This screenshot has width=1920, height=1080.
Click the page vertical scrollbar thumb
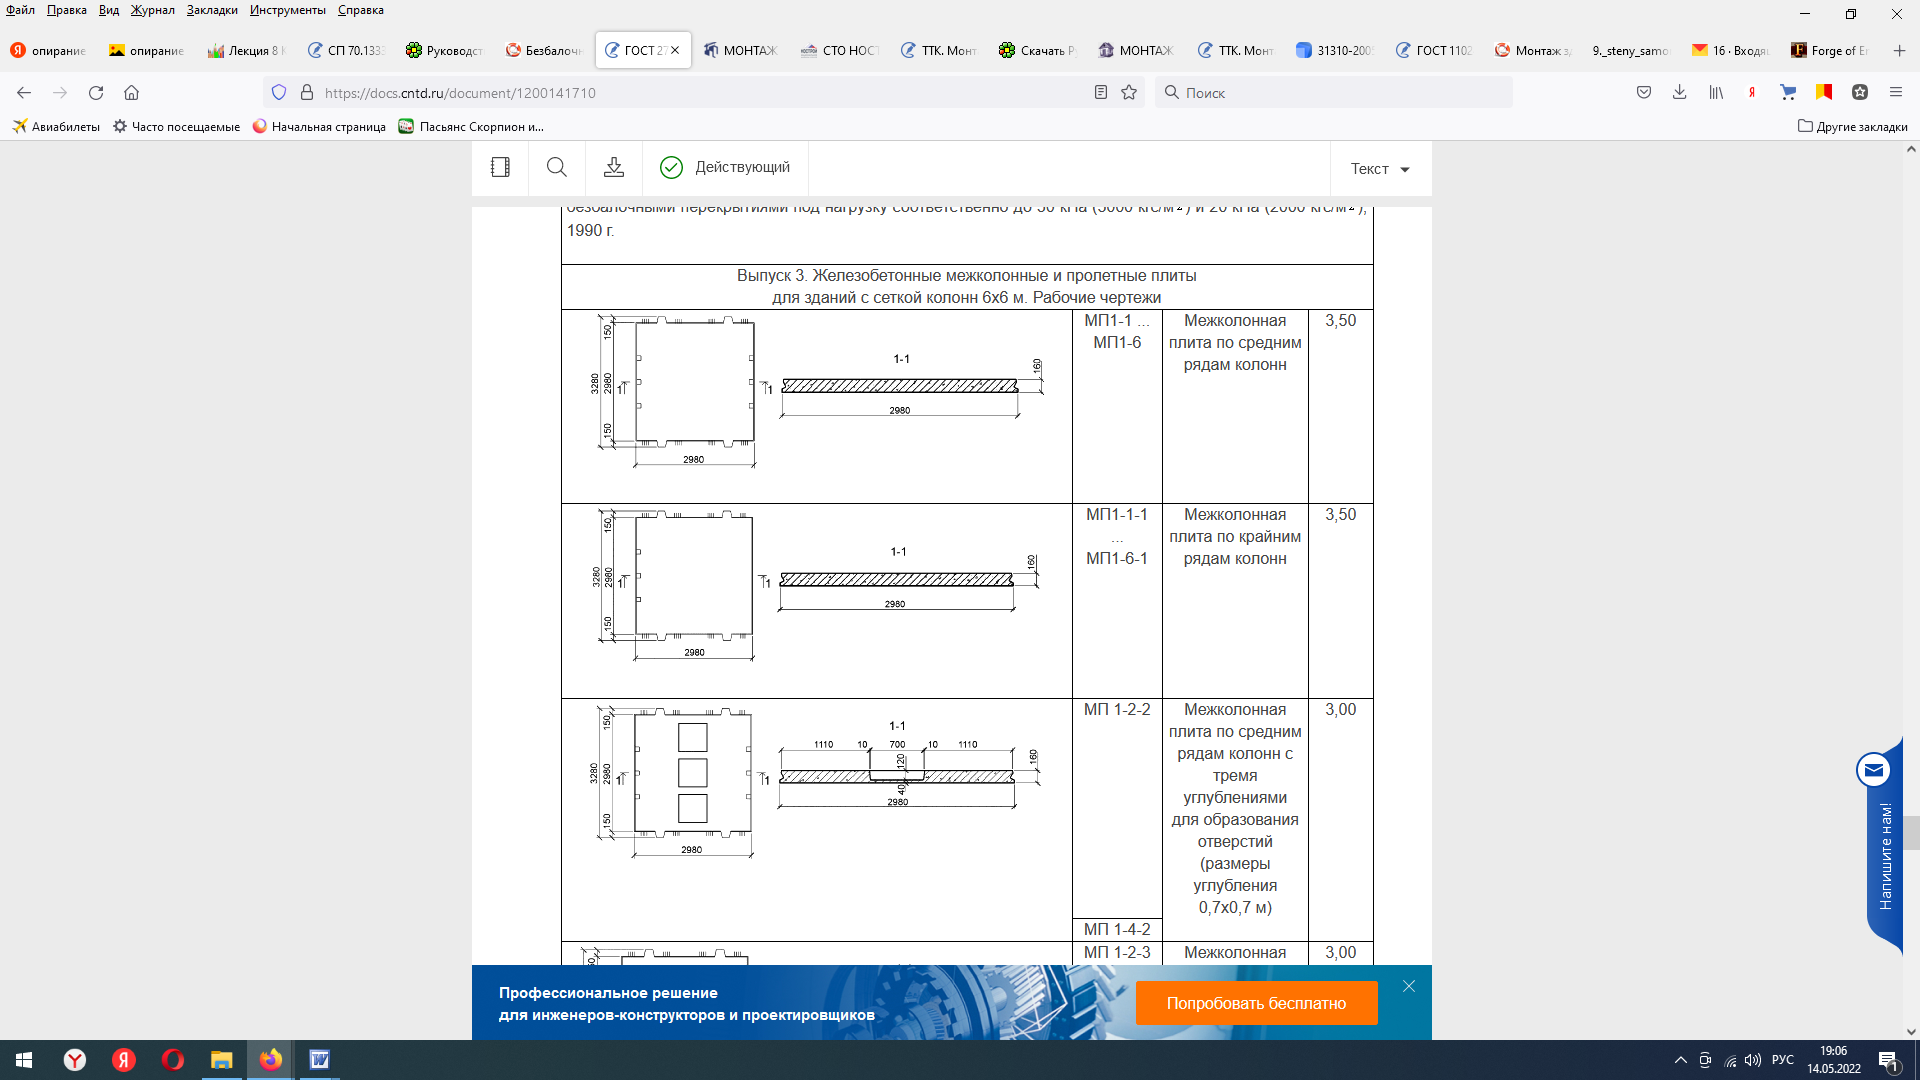1912,832
